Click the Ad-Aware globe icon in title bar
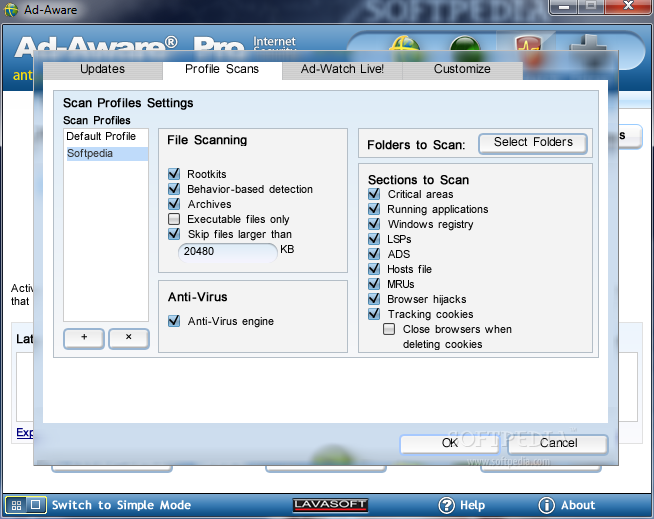 pyautogui.click(x=11, y=10)
